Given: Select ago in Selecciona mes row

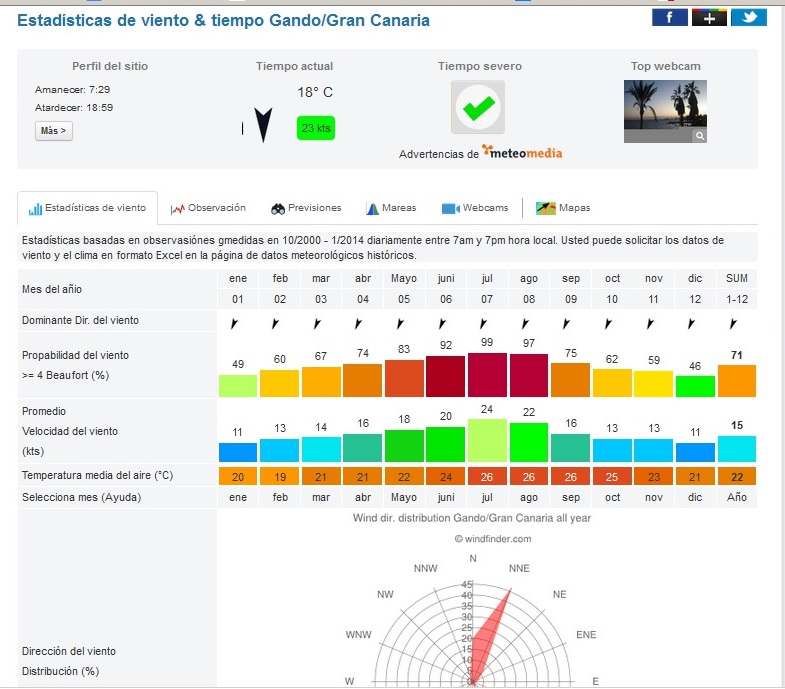Looking at the screenshot, I should coord(529,497).
